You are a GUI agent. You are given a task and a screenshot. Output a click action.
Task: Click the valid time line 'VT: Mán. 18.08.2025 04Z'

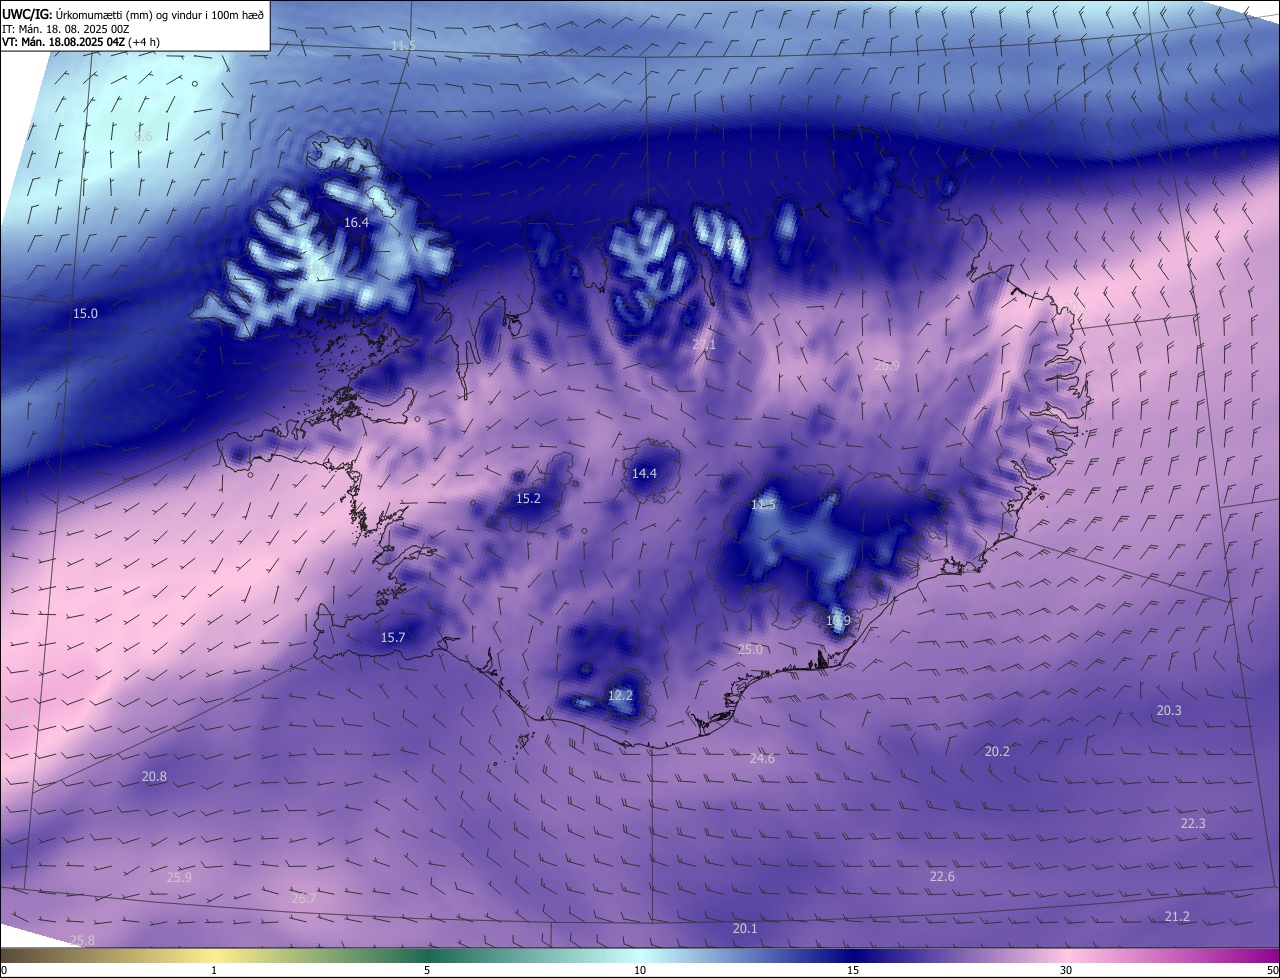[x=62, y=42]
